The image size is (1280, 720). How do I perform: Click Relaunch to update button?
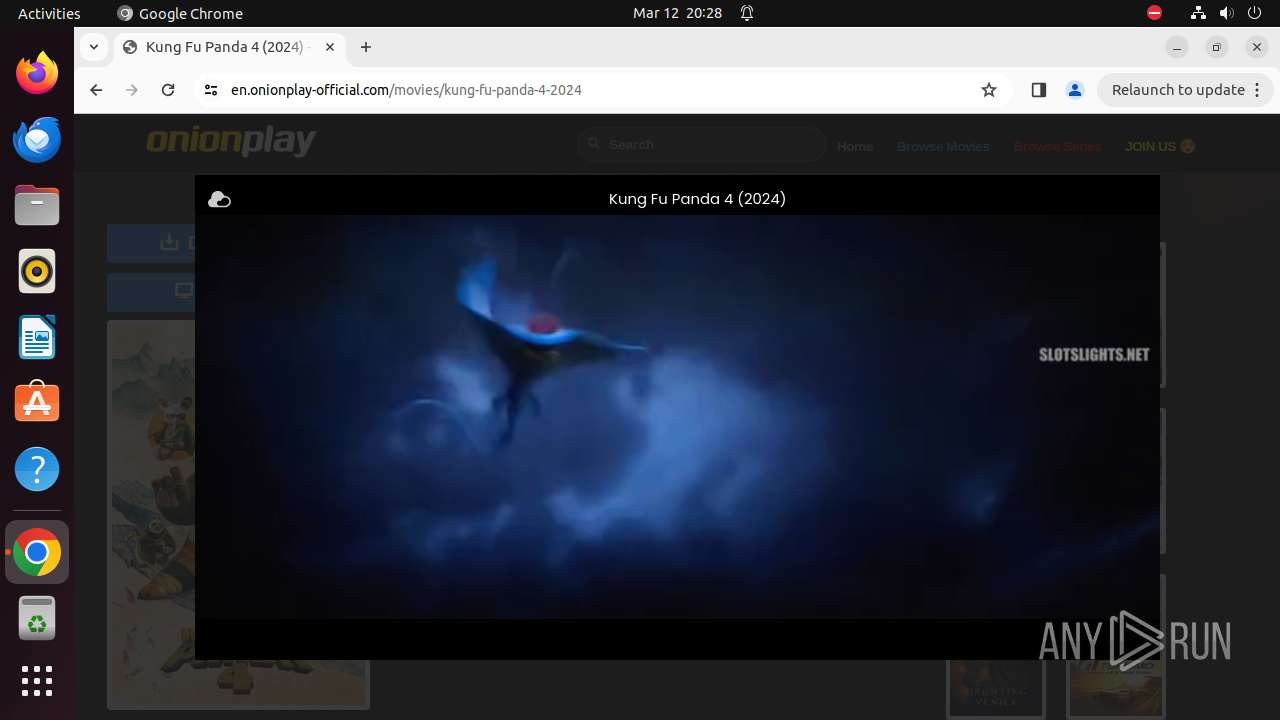click(1178, 90)
